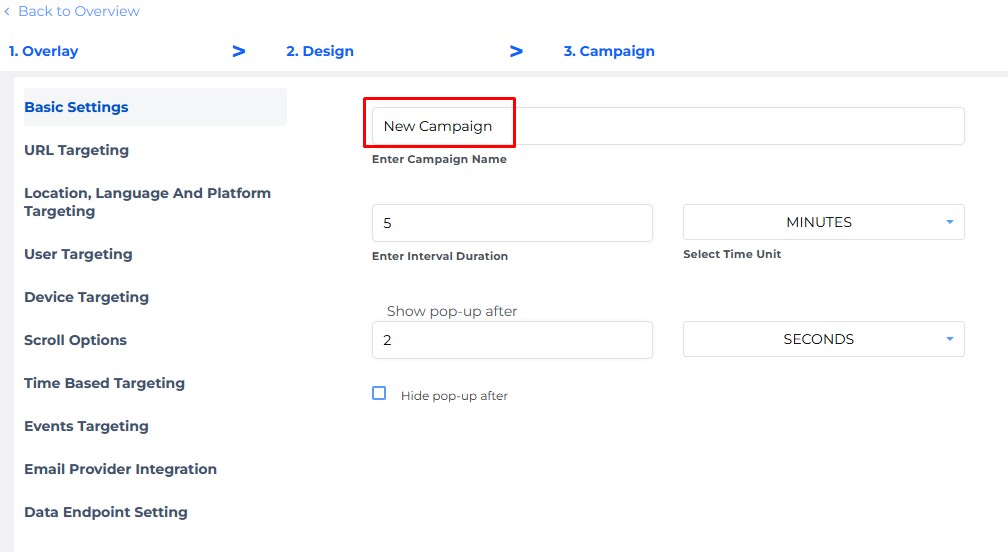Click the Back to Overview chevron icon
The height and width of the screenshot is (552, 1008).
click(x=7, y=12)
